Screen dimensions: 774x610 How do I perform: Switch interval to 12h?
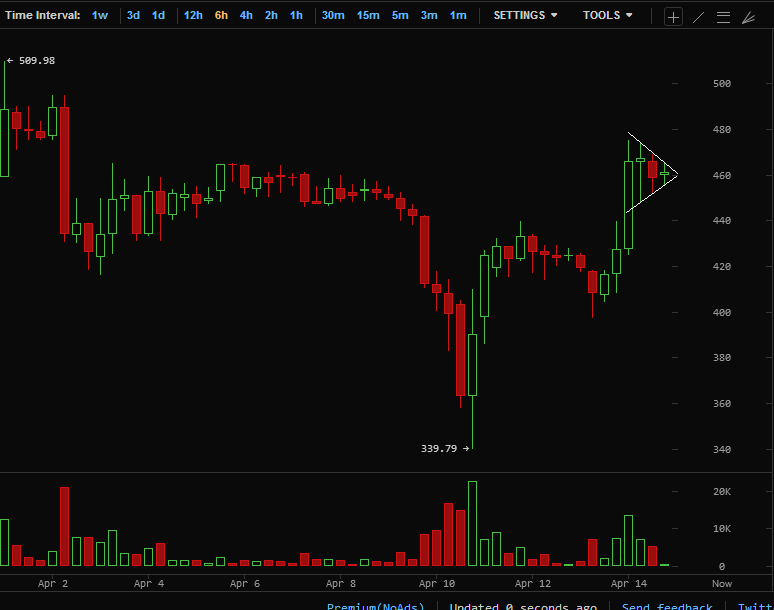tap(193, 15)
